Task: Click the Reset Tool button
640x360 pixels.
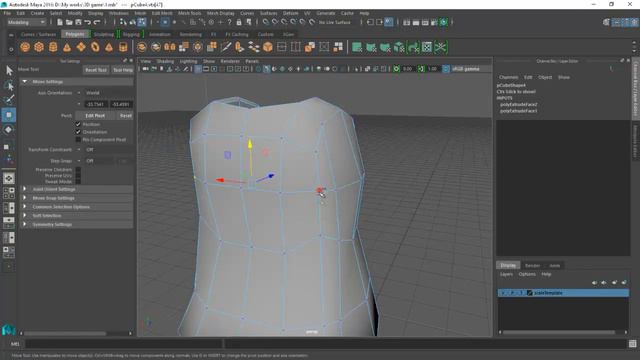Action: pyautogui.click(x=96, y=70)
